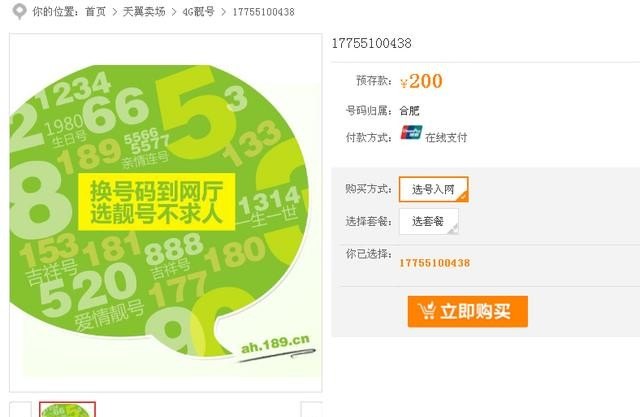Select the 选套餐 package option
This screenshot has width=640, height=417.
[429, 222]
